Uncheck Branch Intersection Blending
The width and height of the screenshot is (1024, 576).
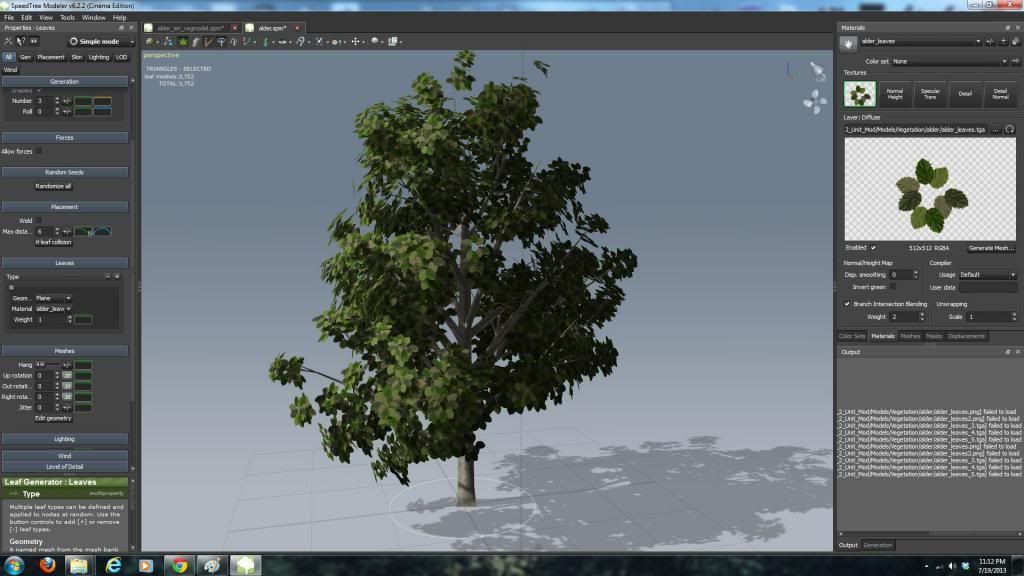(x=848, y=304)
